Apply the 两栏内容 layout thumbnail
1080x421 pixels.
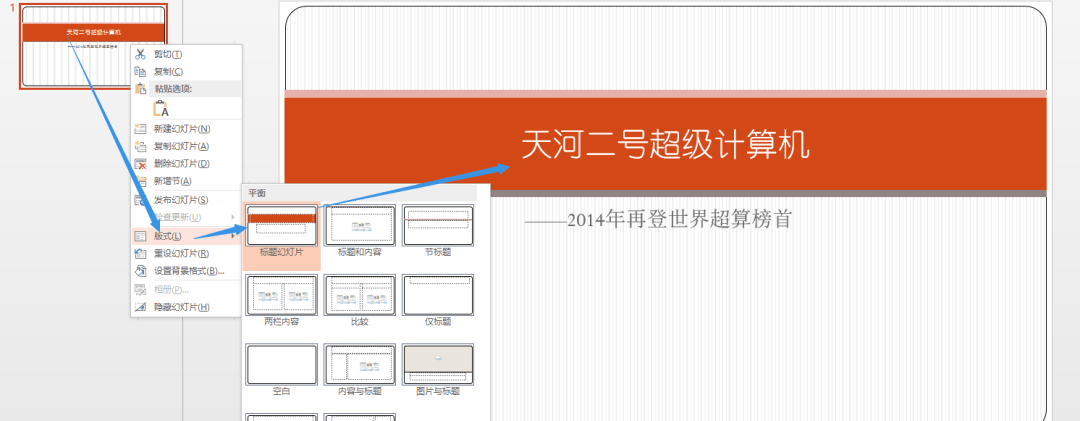coord(282,296)
